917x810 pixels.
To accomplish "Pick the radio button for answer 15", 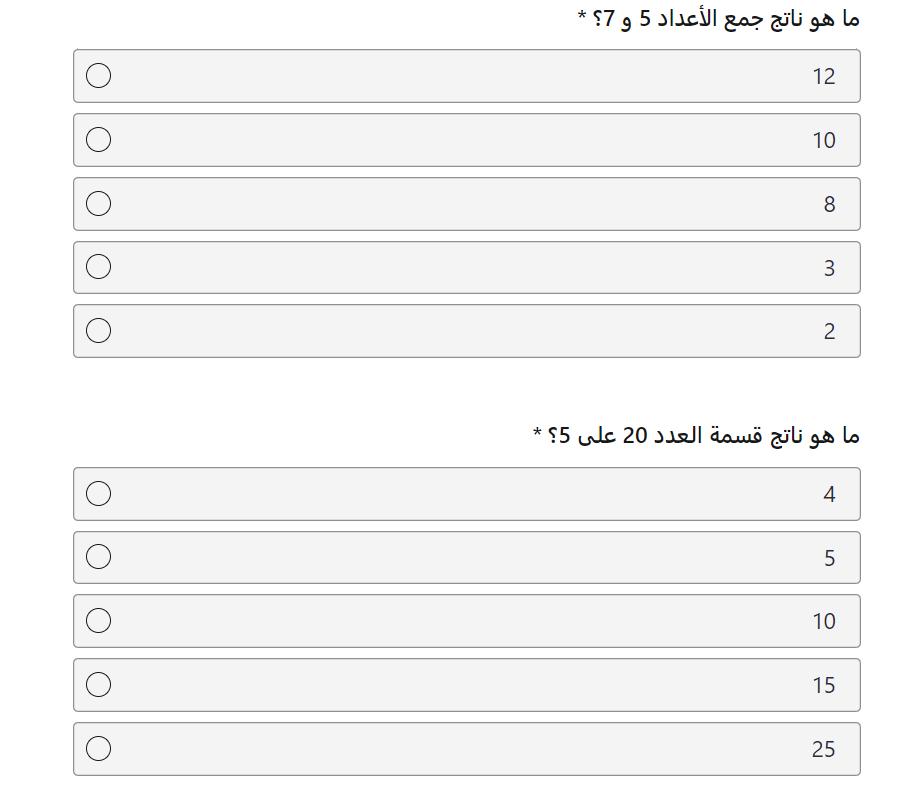I will click(x=98, y=684).
